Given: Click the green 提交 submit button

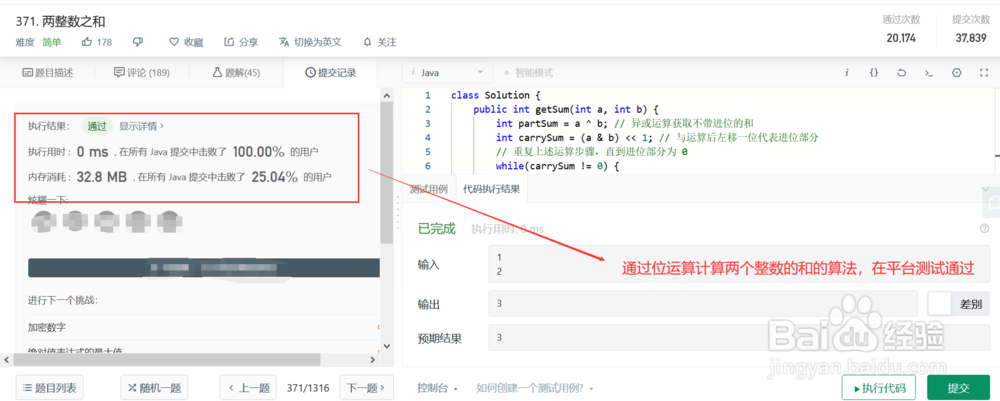Looking at the screenshot, I should [x=959, y=388].
